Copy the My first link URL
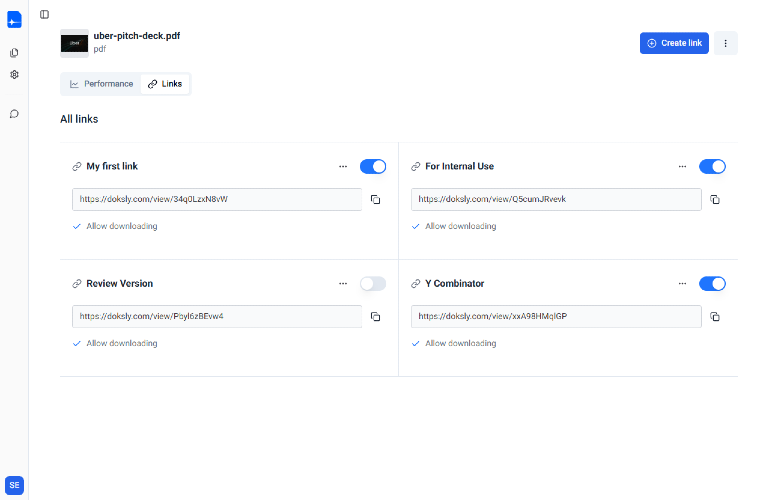This screenshot has height=500, width=769. [x=375, y=200]
